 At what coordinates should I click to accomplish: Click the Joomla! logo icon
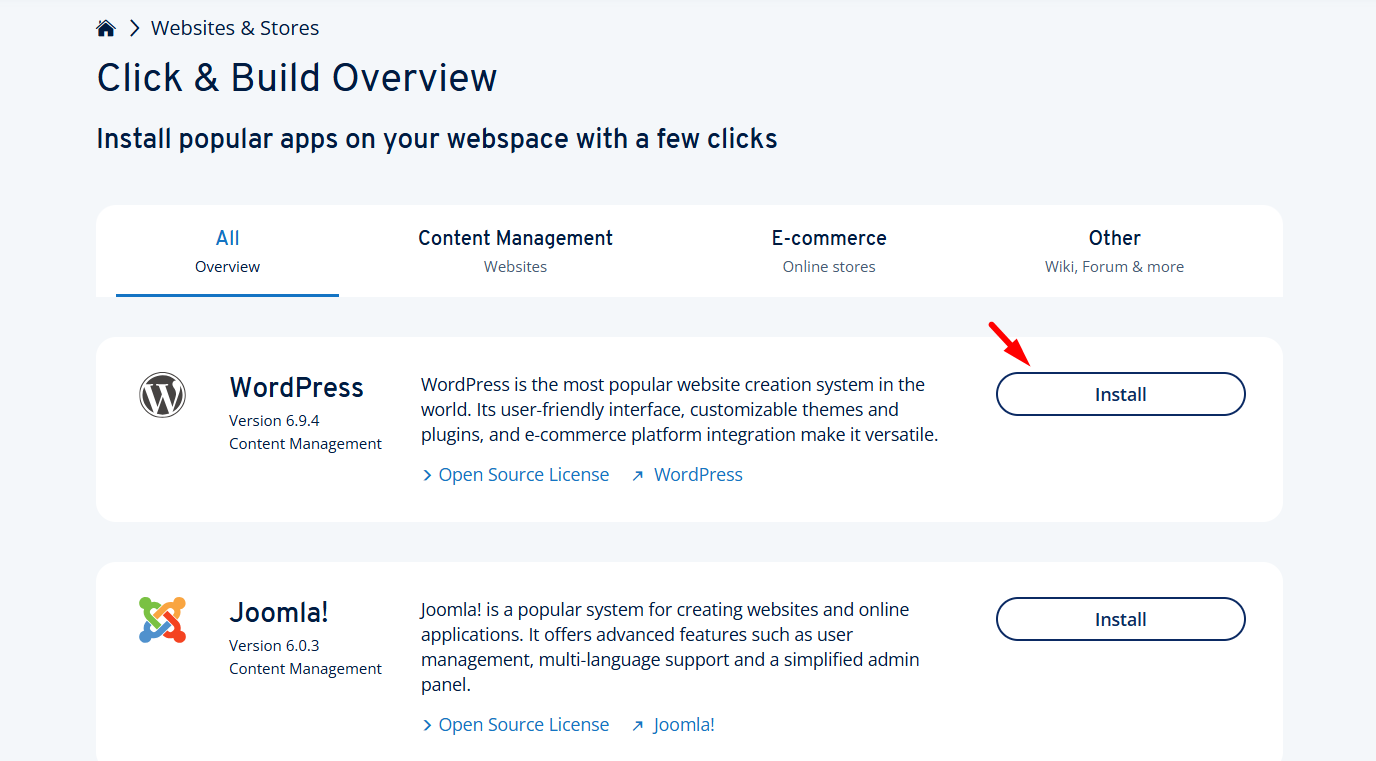tap(162, 620)
